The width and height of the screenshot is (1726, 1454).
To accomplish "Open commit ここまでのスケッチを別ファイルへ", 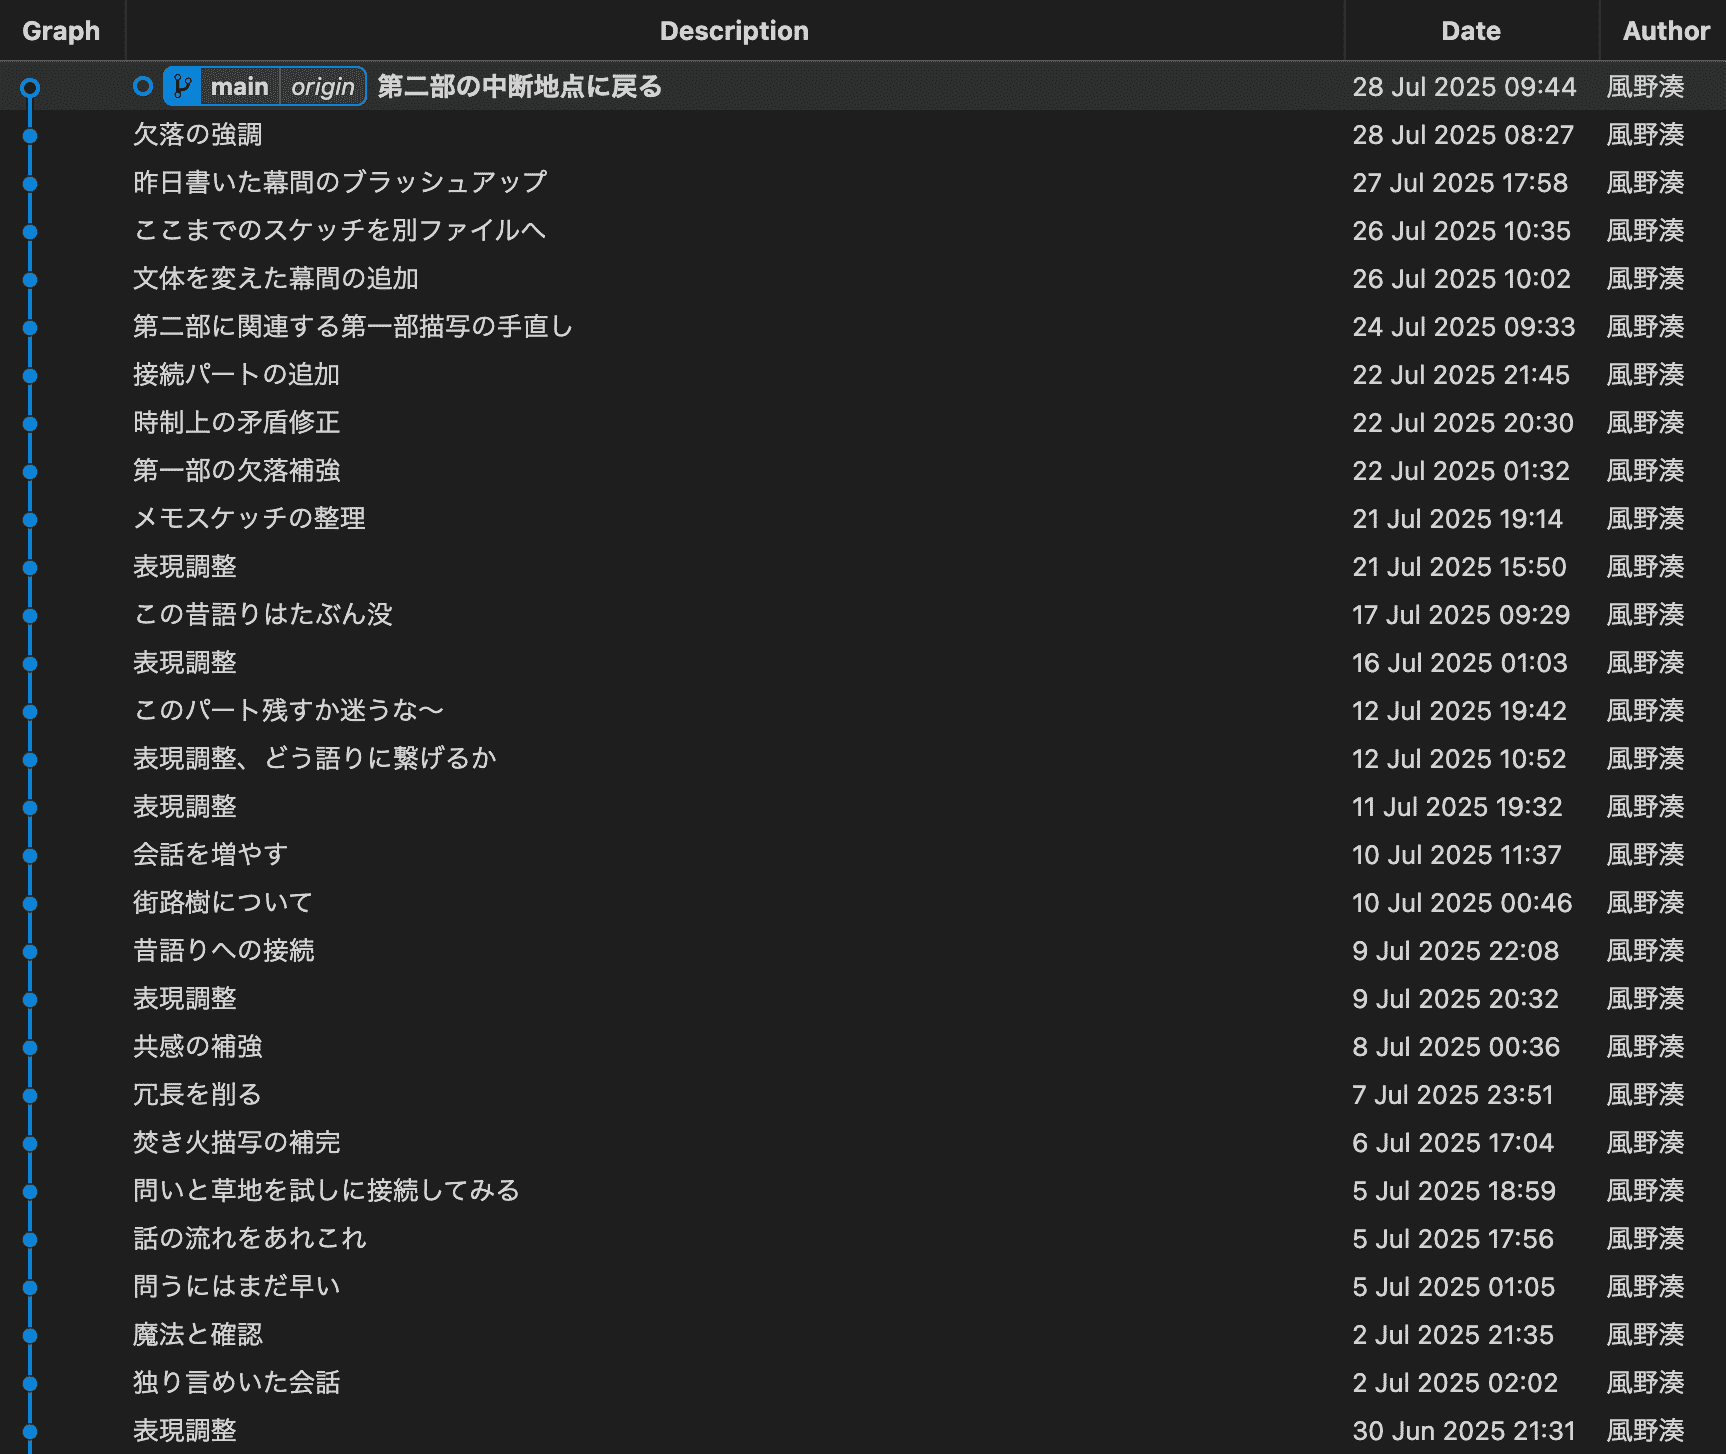I will 339,231.
